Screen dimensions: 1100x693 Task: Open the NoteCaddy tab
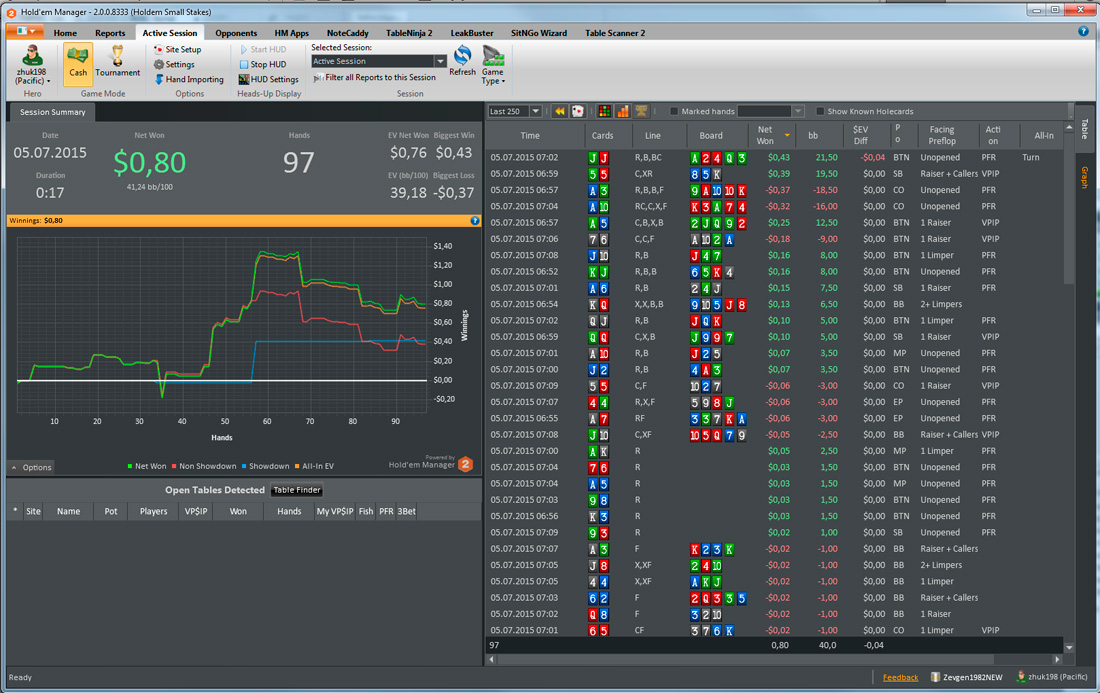tap(347, 33)
